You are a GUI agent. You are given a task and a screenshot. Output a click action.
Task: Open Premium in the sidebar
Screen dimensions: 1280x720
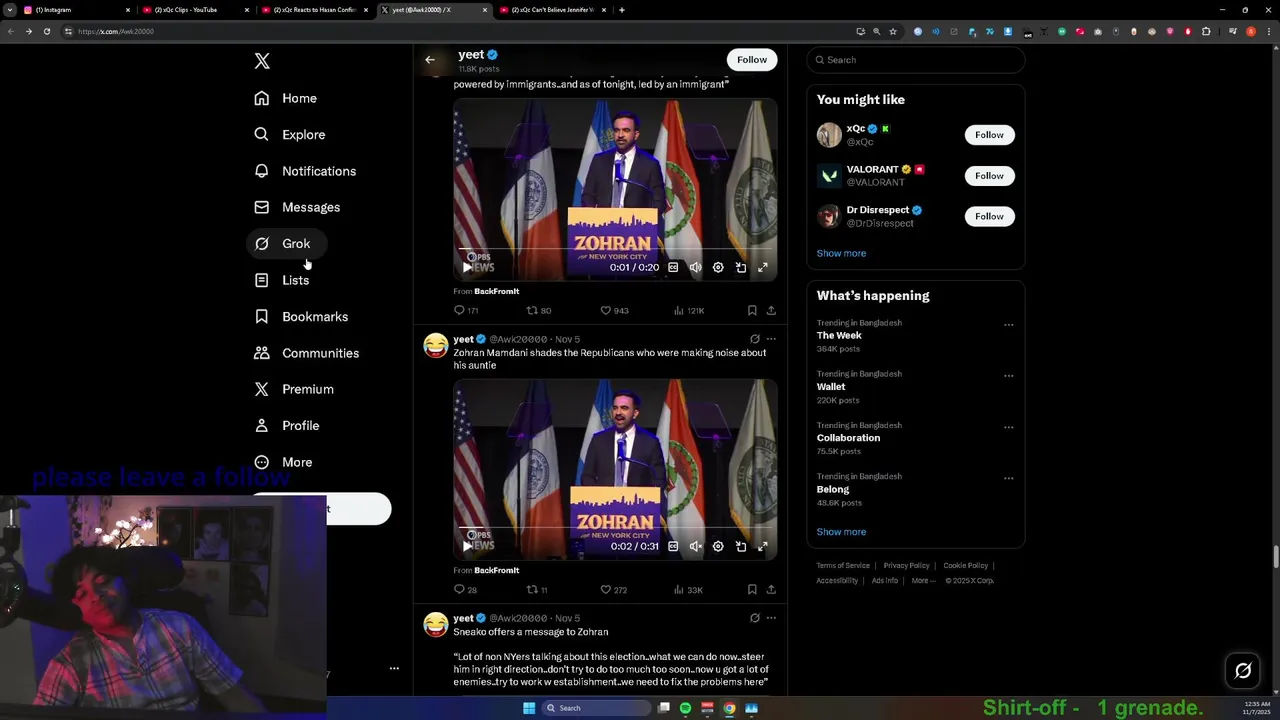coord(293,389)
